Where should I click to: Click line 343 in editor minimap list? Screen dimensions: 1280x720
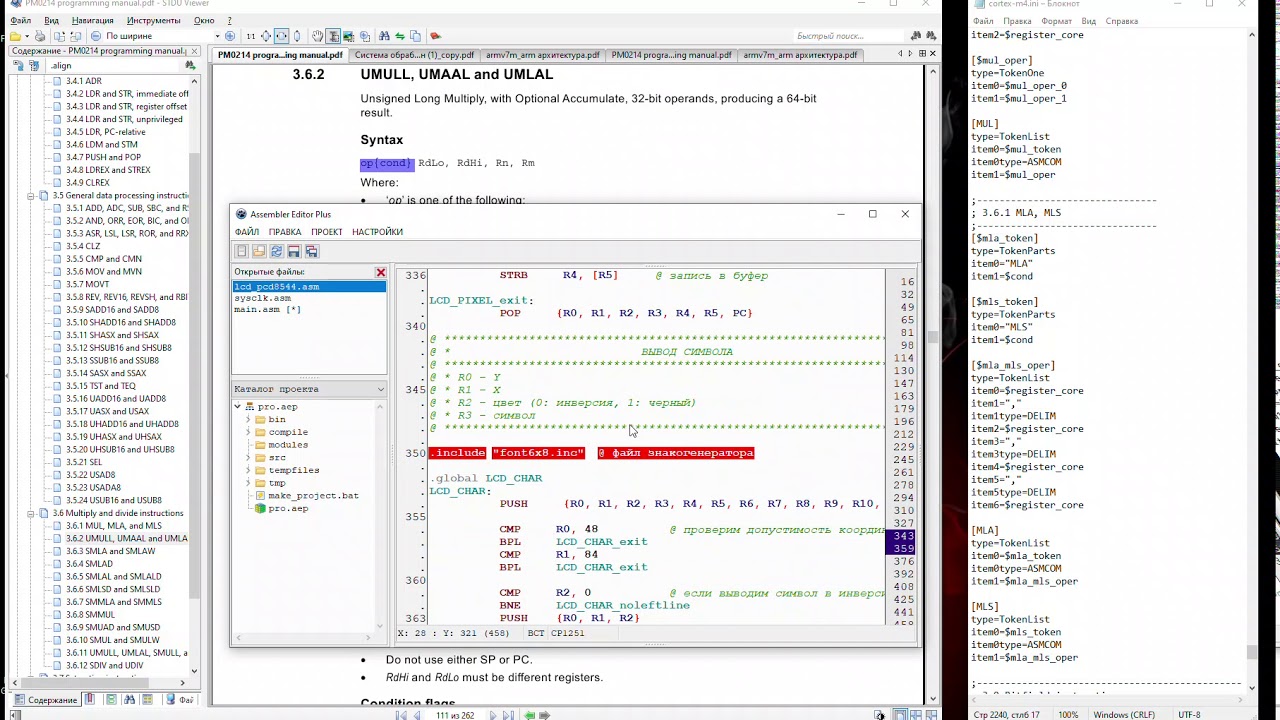[904, 536]
